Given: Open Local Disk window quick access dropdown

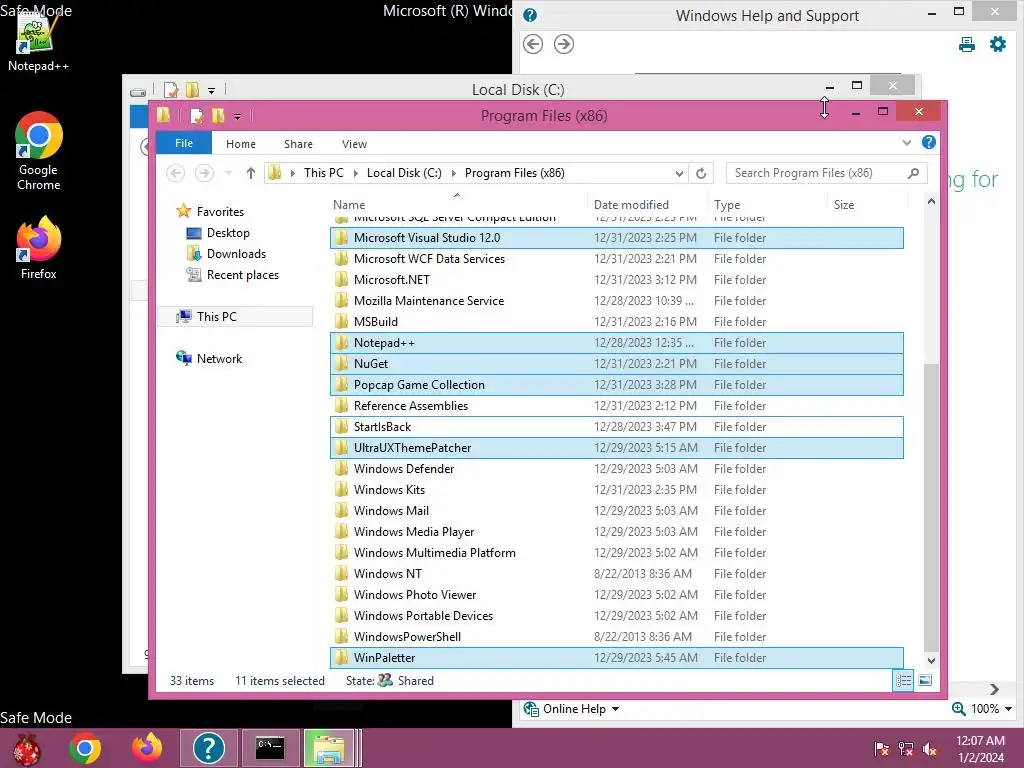Looking at the screenshot, I should 211,91.
